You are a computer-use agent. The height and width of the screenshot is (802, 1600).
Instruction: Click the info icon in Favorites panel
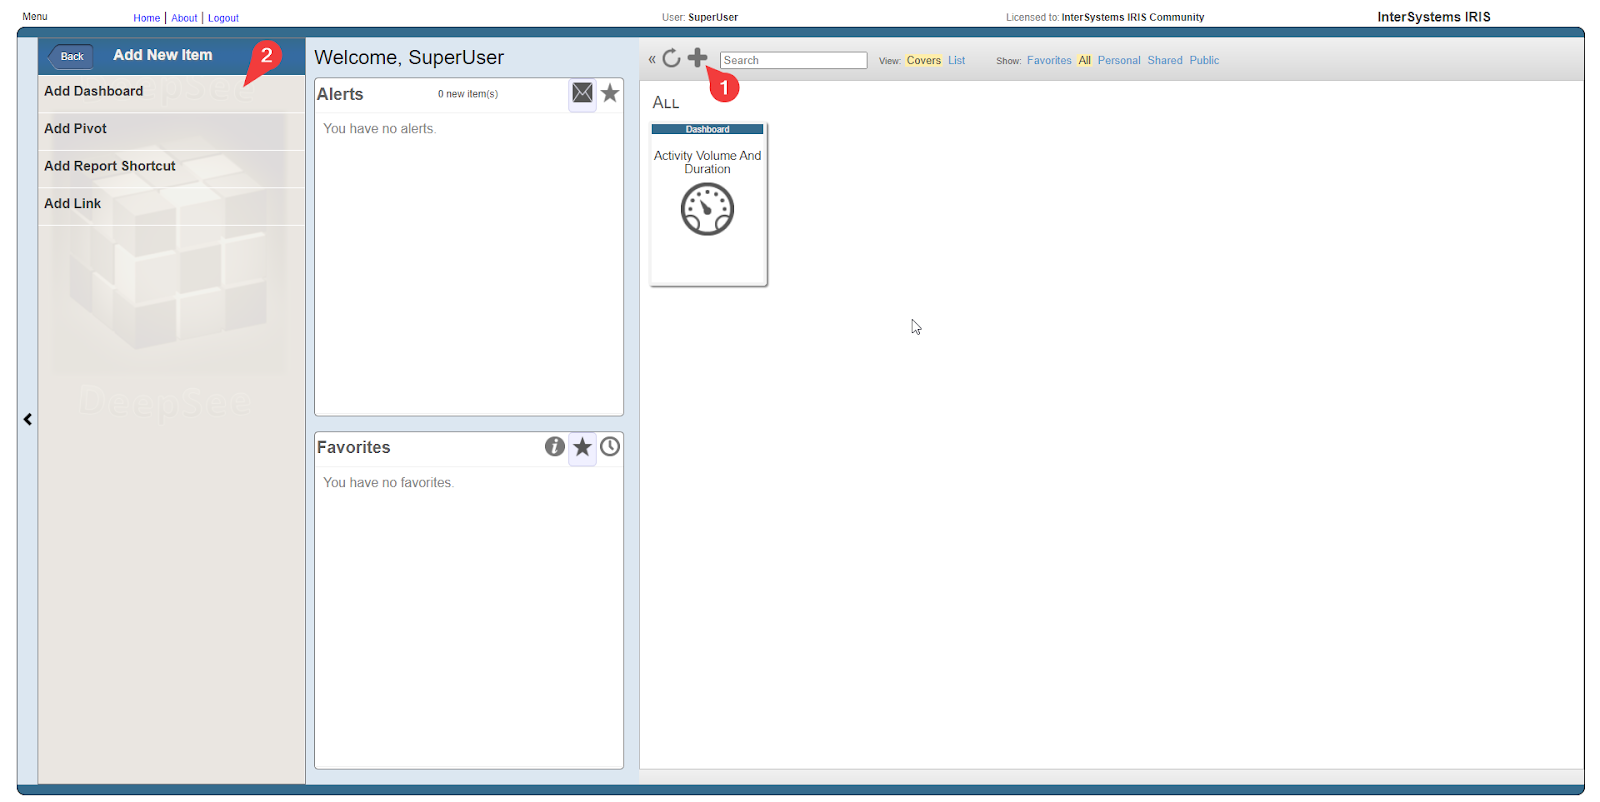coord(554,447)
